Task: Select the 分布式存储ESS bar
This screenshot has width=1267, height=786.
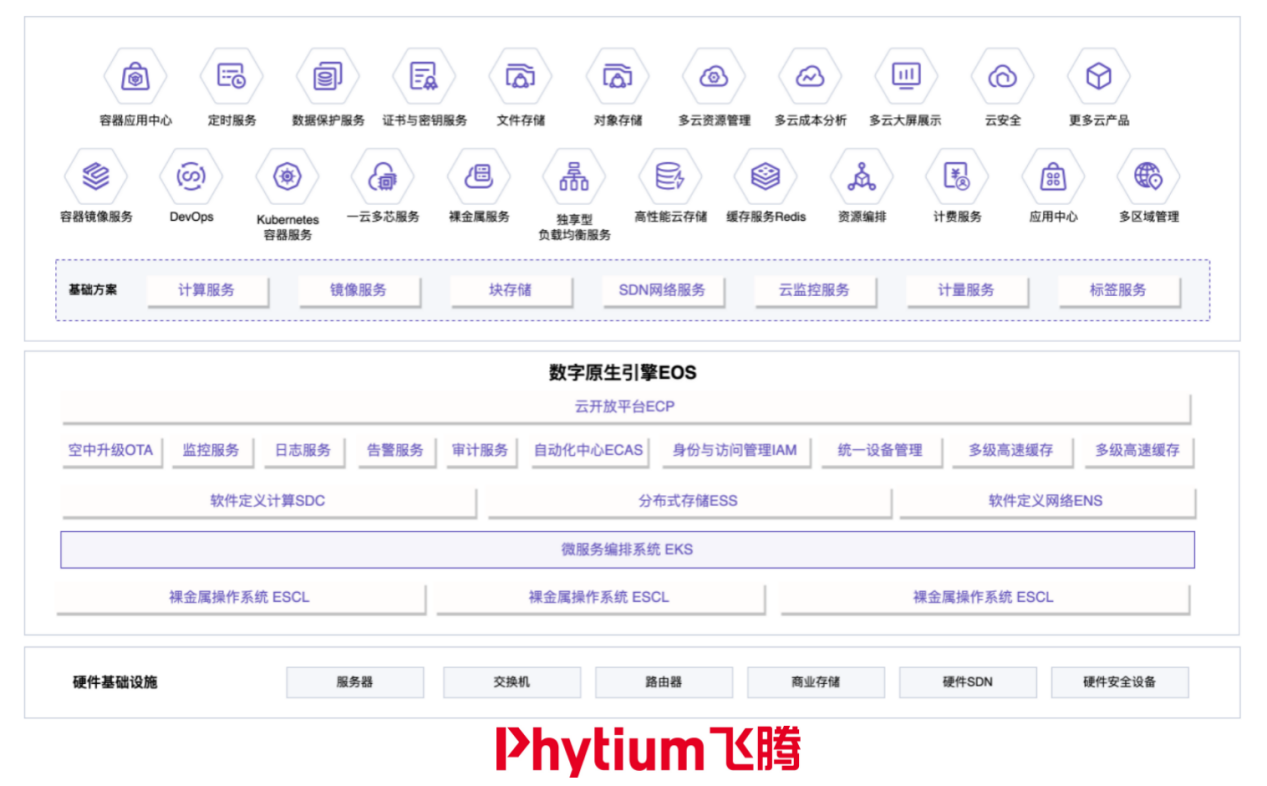Action: tap(688, 501)
